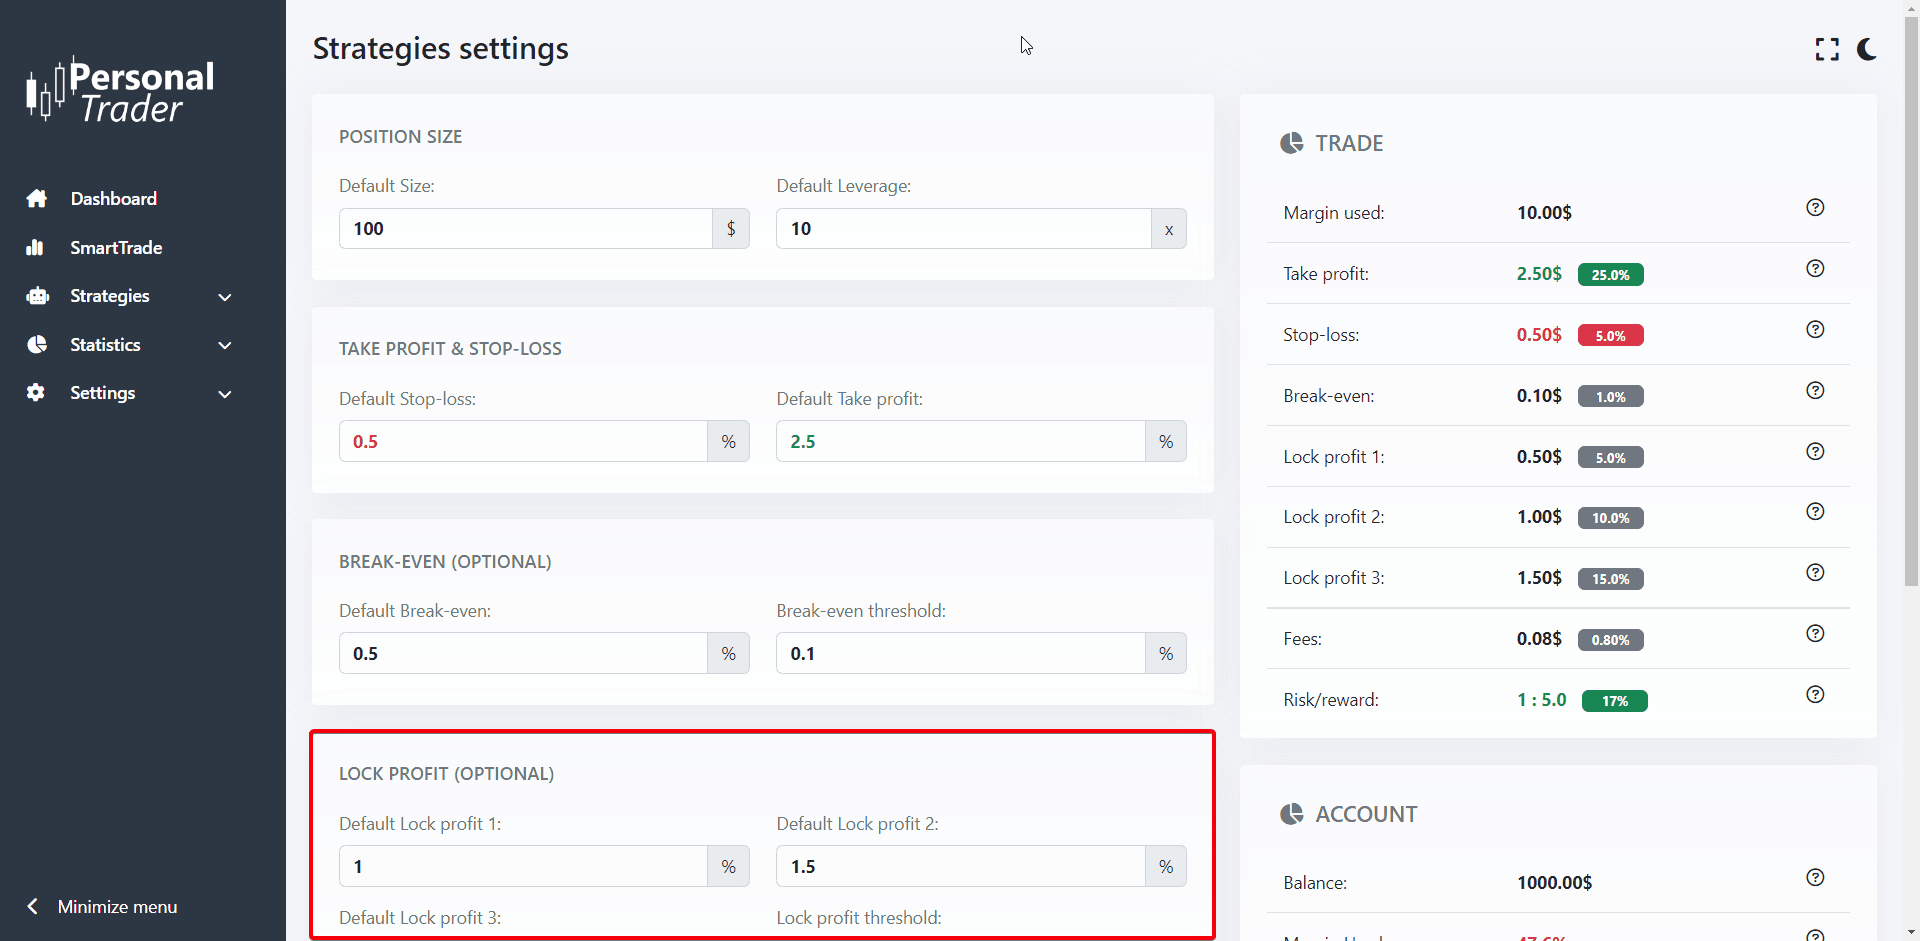Click the Personal Trader logo
Viewport: 1920px width, 941px height.
[x=120, y=91]
